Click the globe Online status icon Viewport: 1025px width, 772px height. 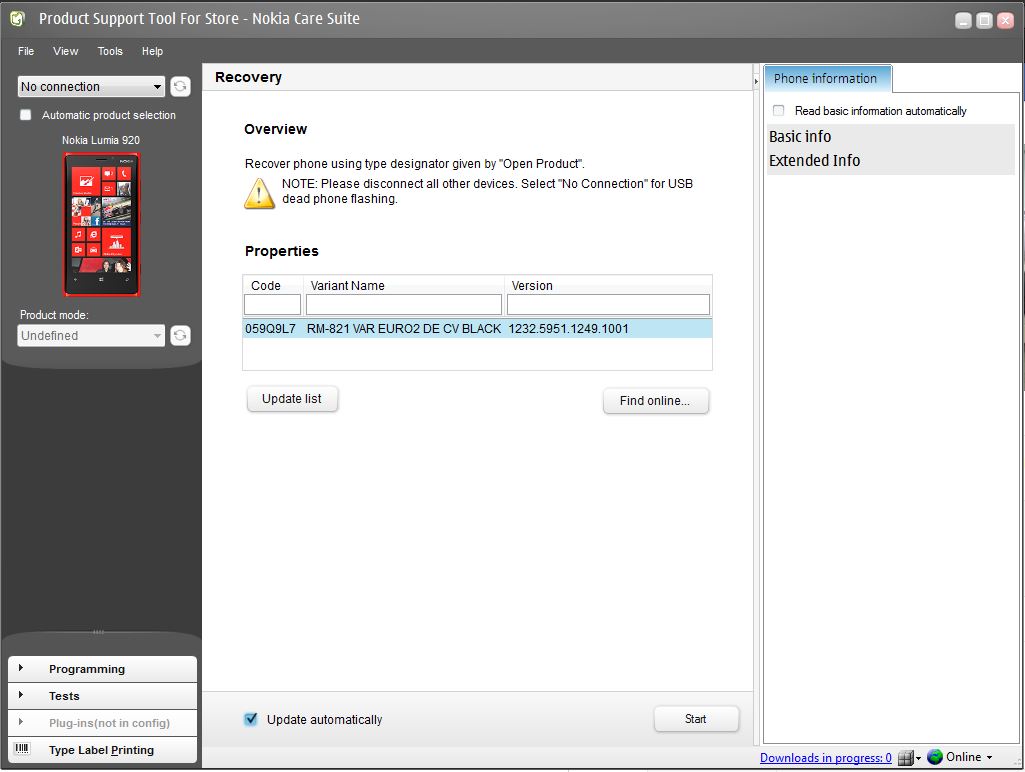[x=935, y=757]
